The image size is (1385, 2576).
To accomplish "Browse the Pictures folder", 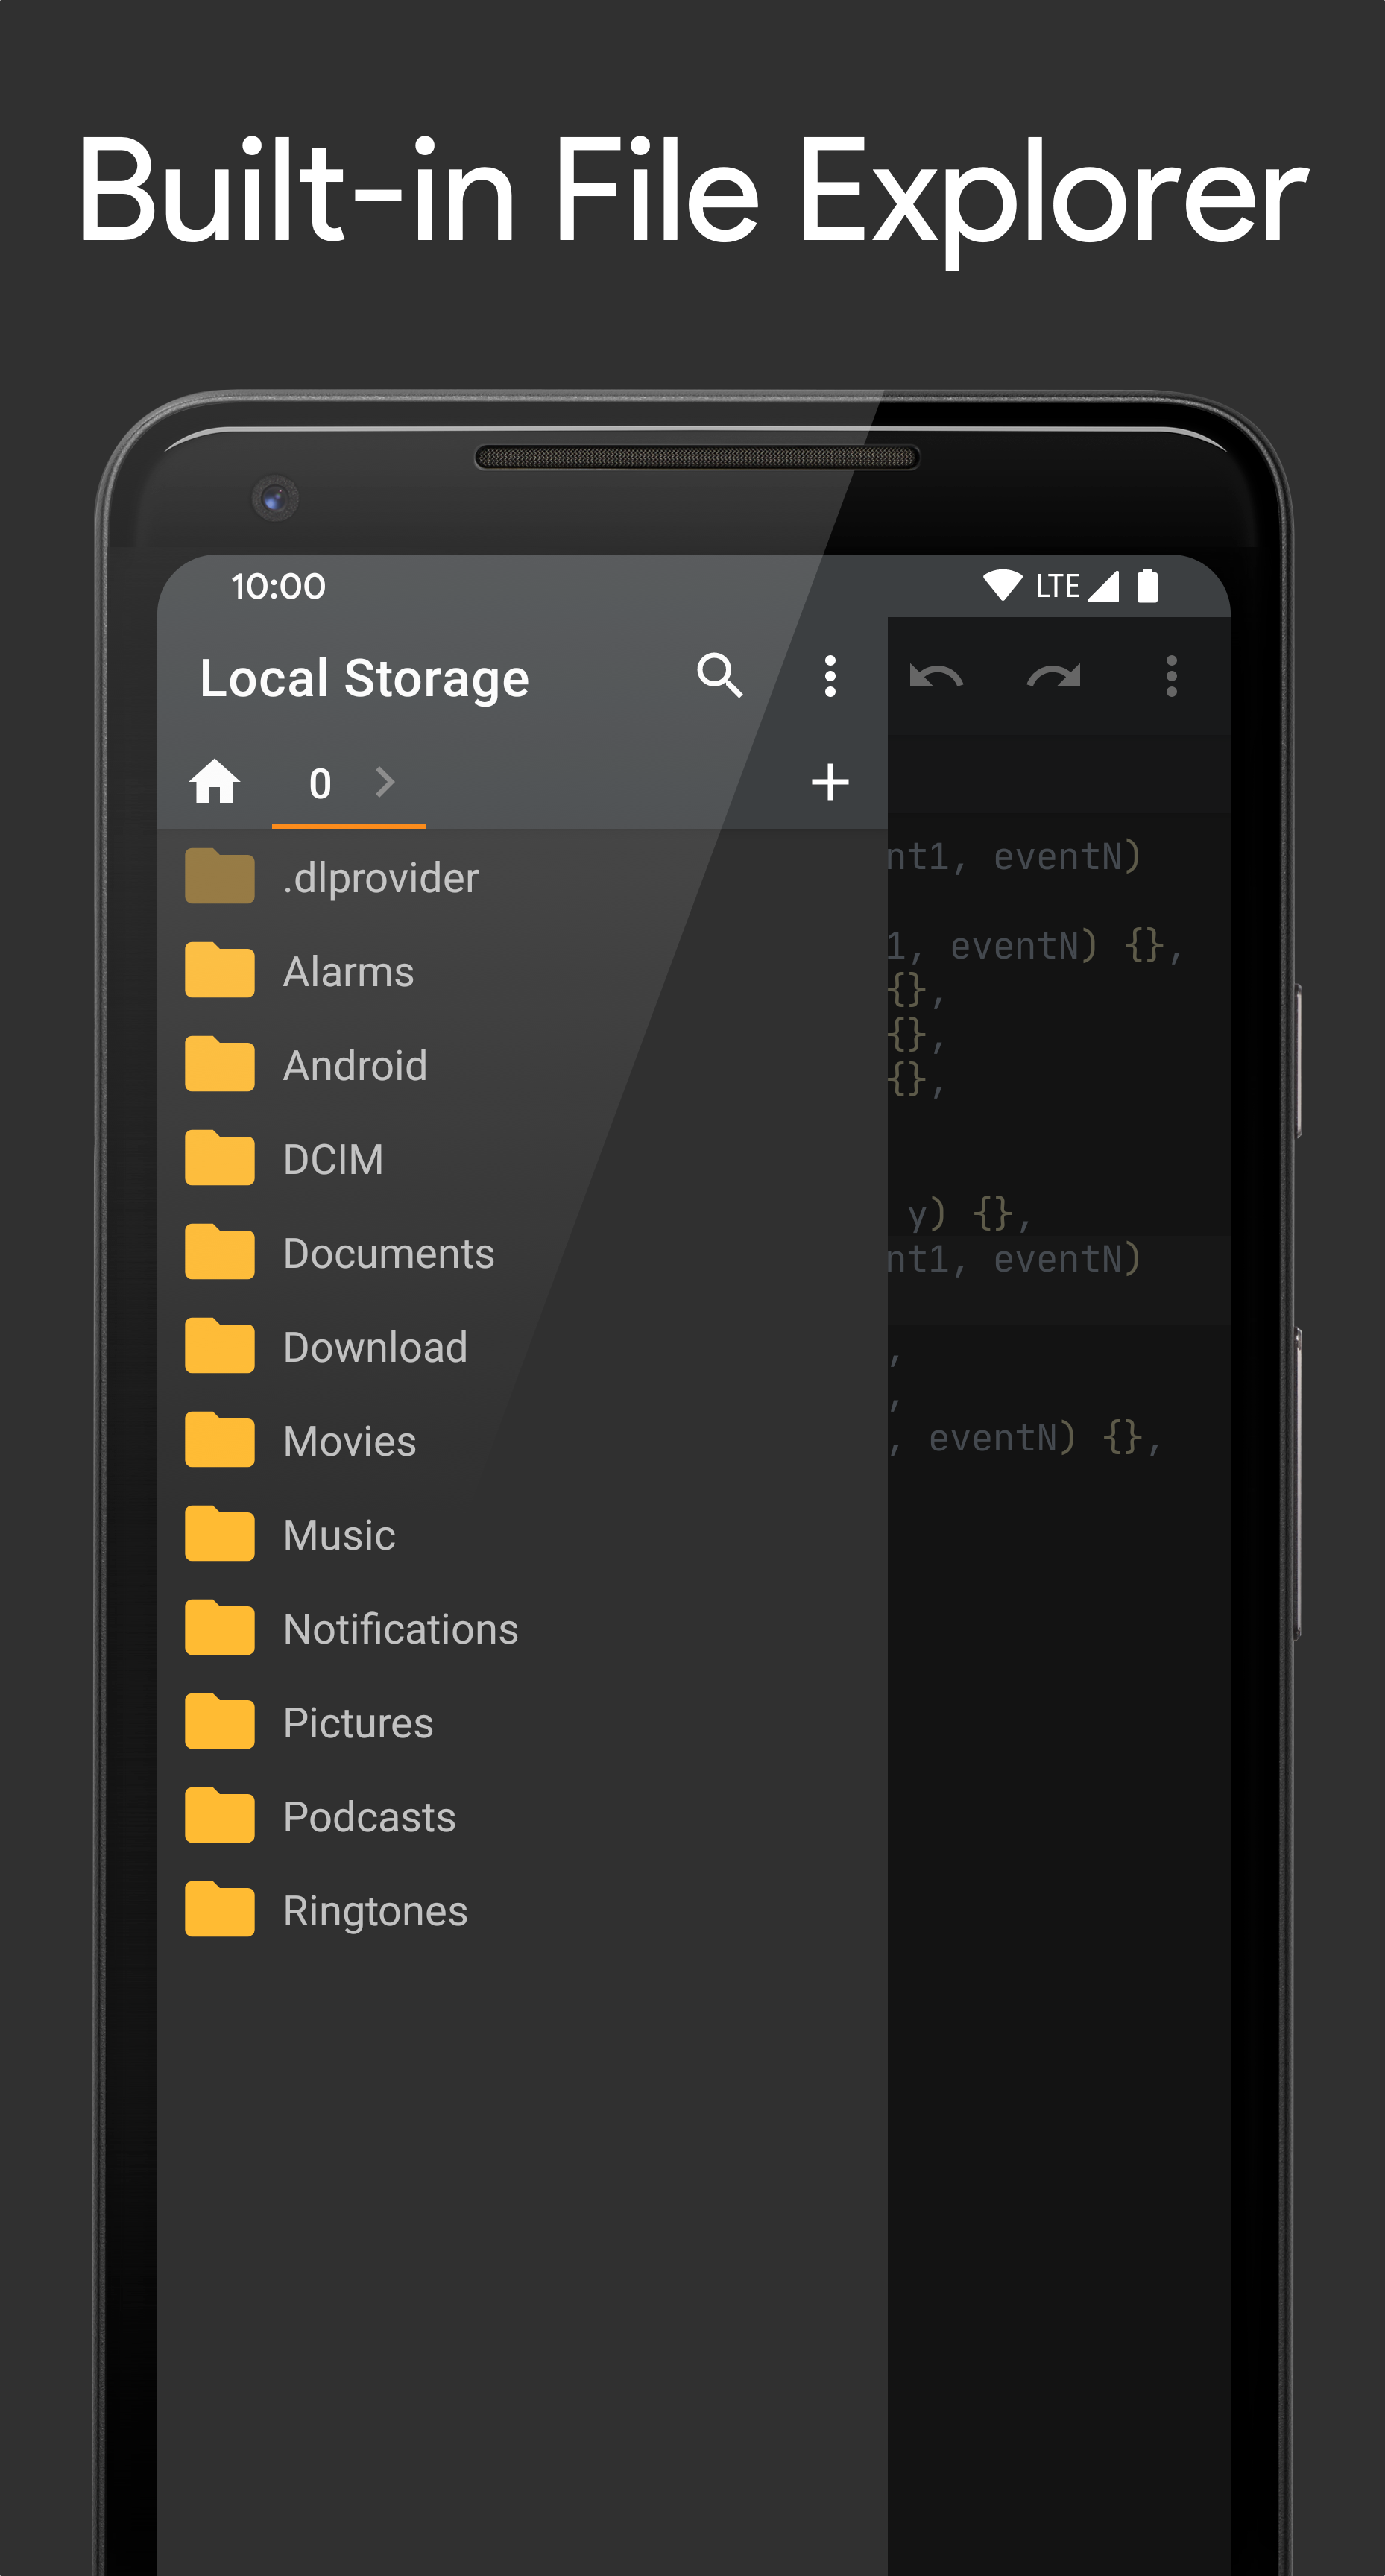I will pyautogui.click(x=358, y=1724).
